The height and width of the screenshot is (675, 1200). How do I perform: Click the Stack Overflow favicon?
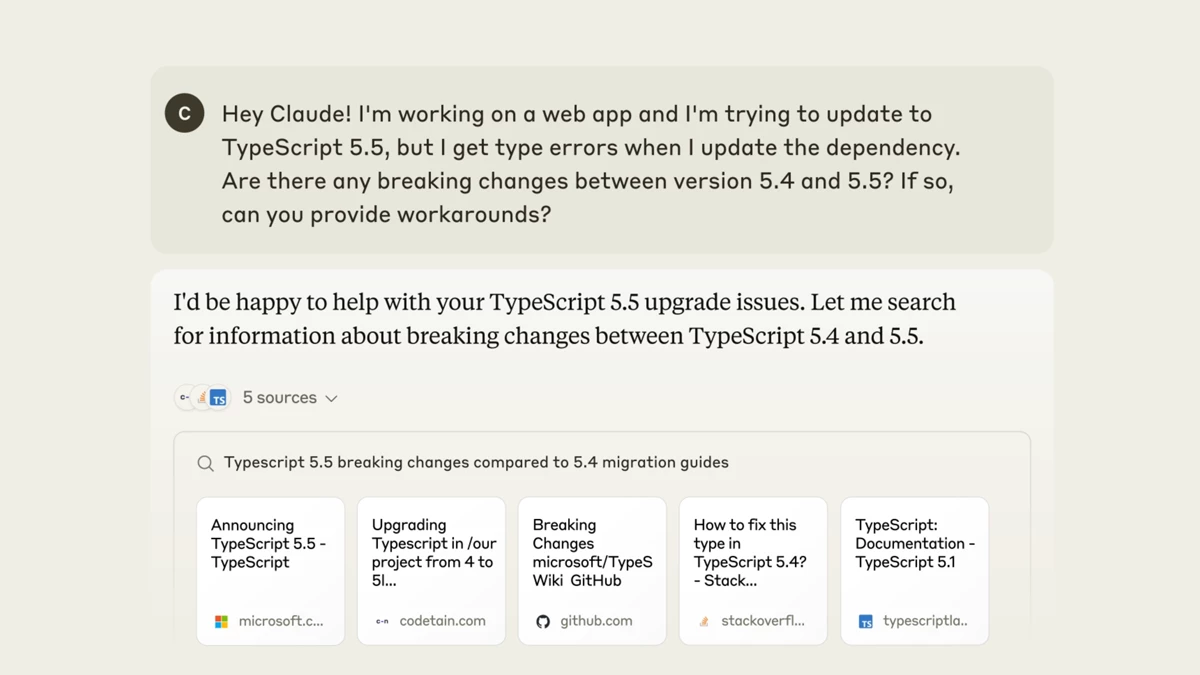point(704,621)
